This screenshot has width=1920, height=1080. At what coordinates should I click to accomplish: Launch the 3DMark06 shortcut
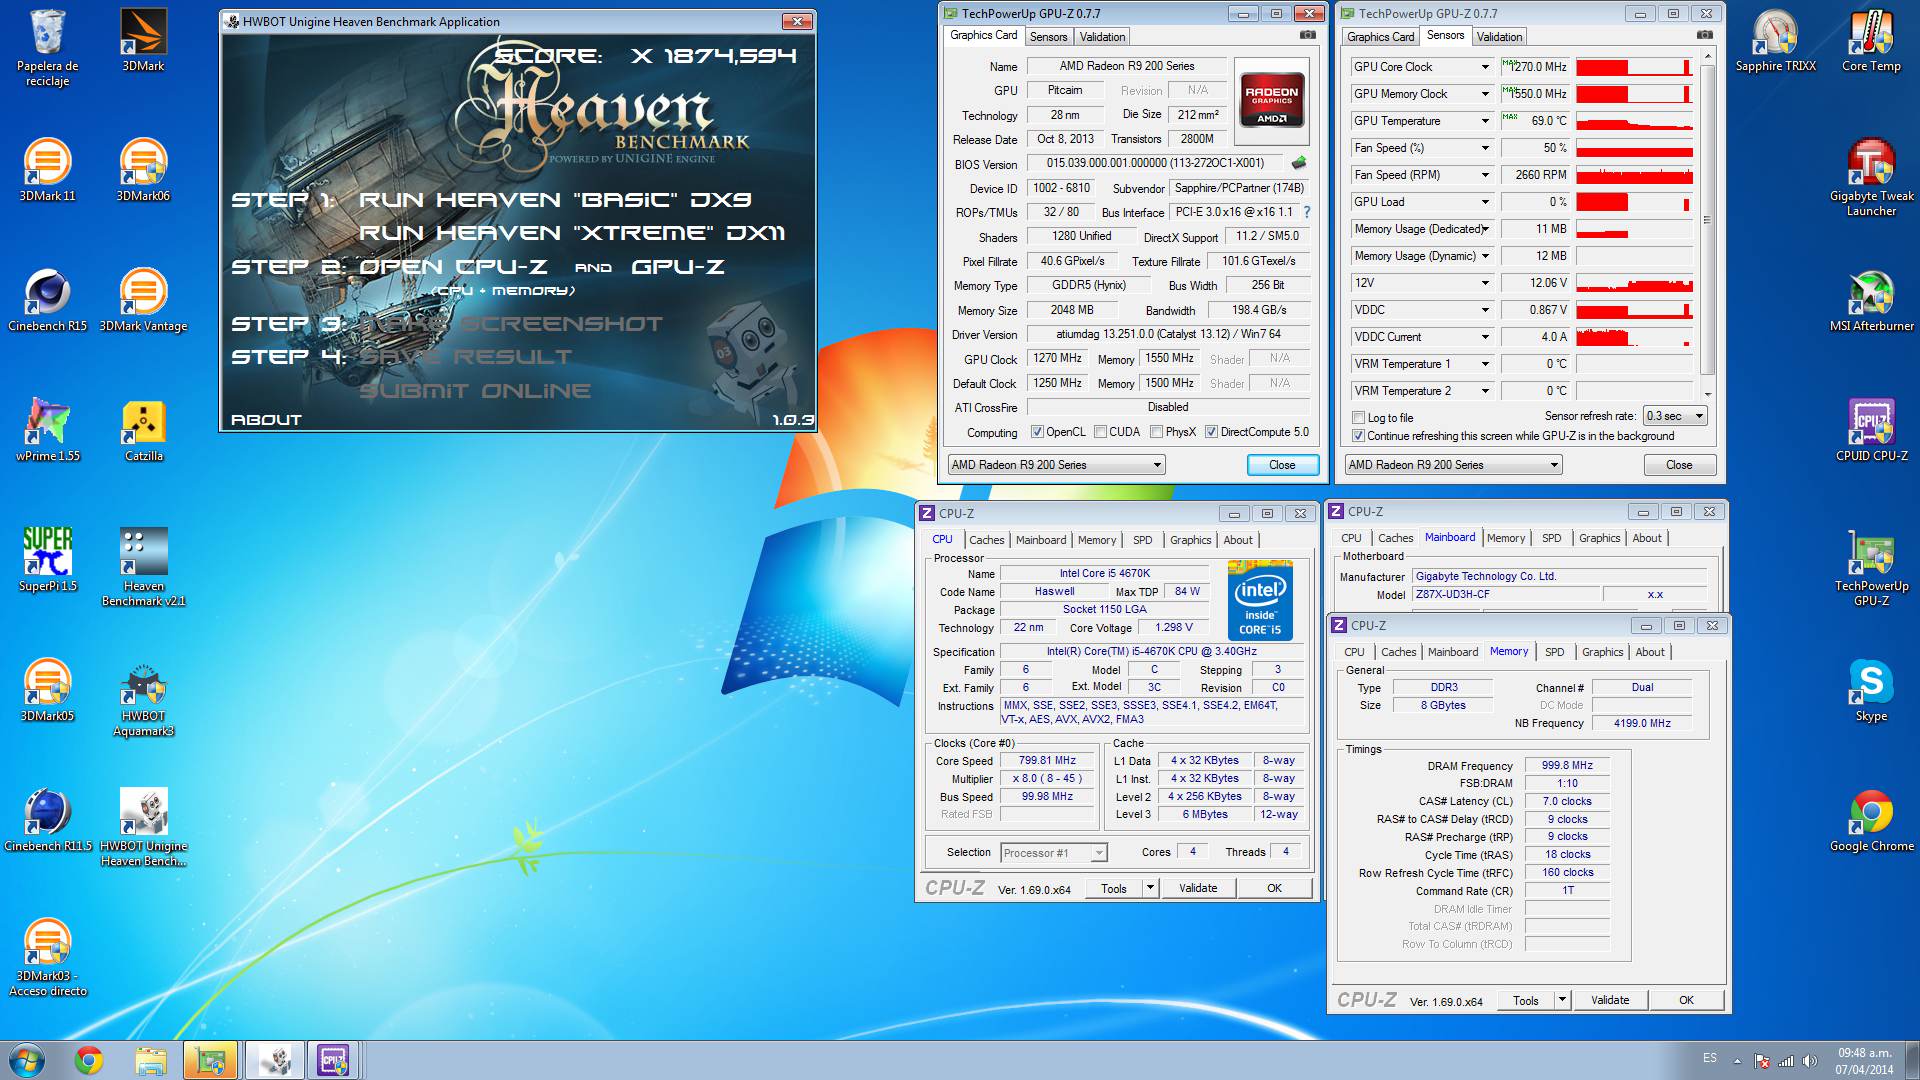click(x=143, y=170)
